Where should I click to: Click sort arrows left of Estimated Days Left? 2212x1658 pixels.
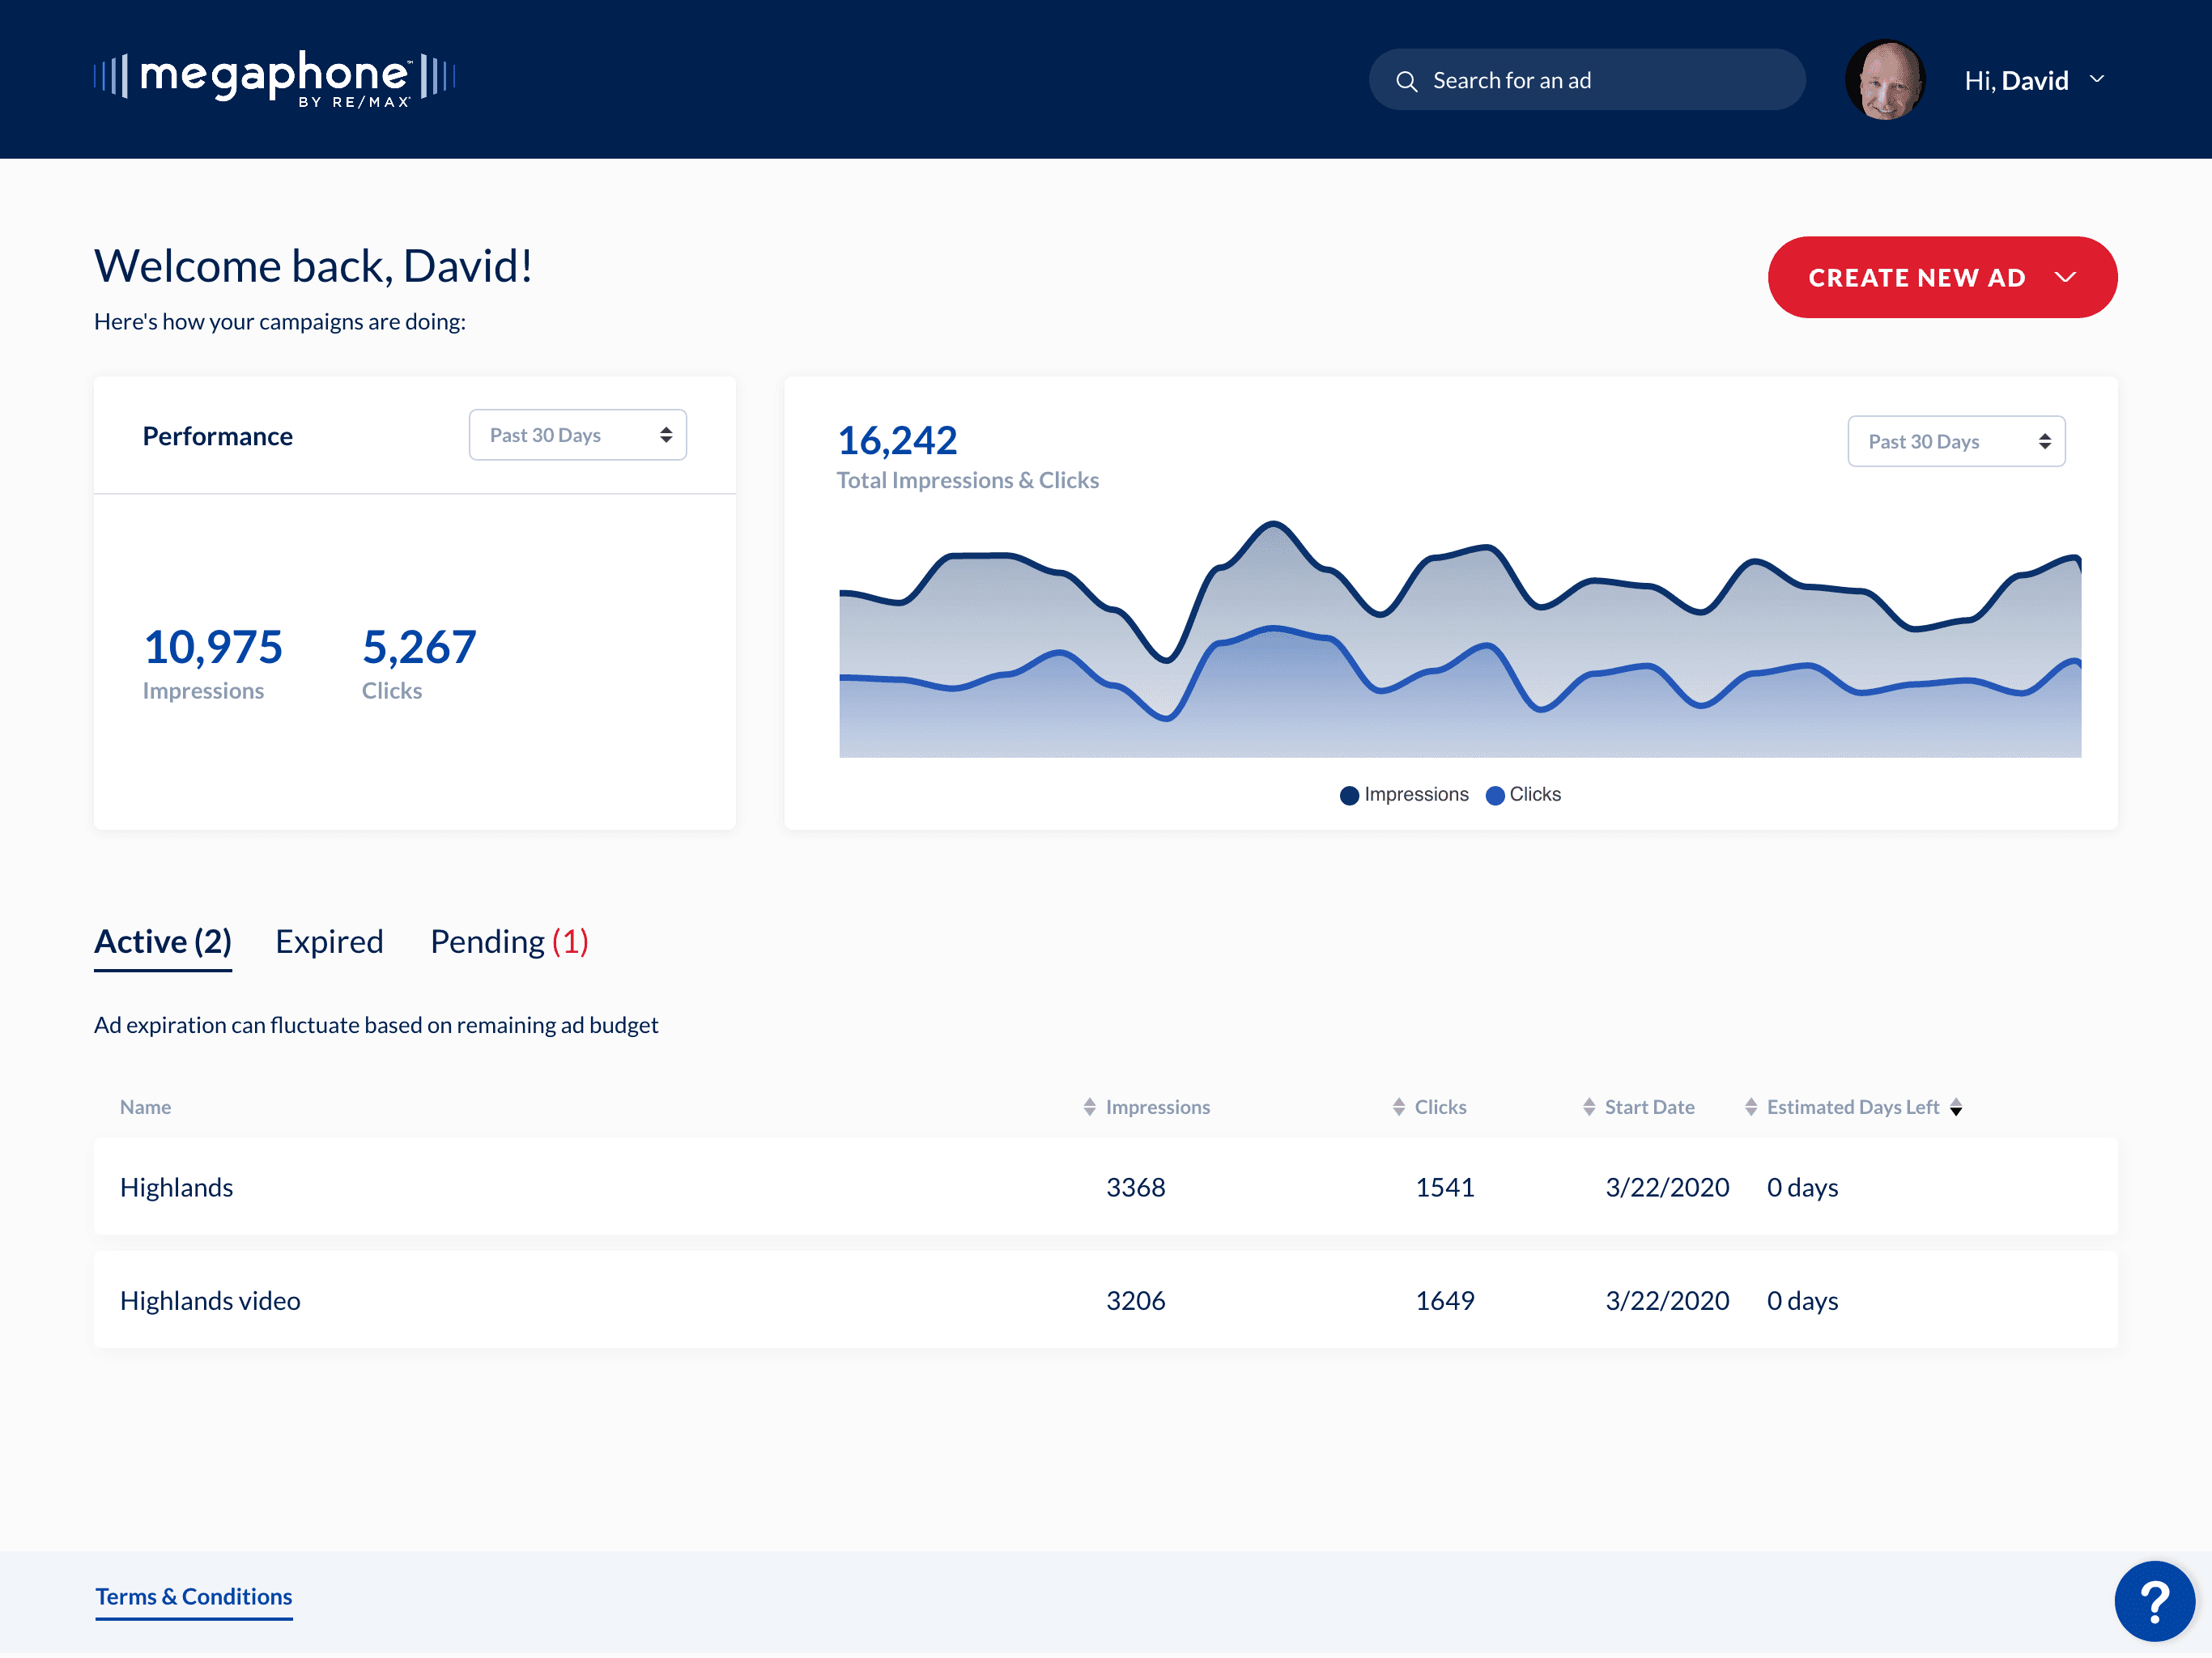(1750, 1107)
